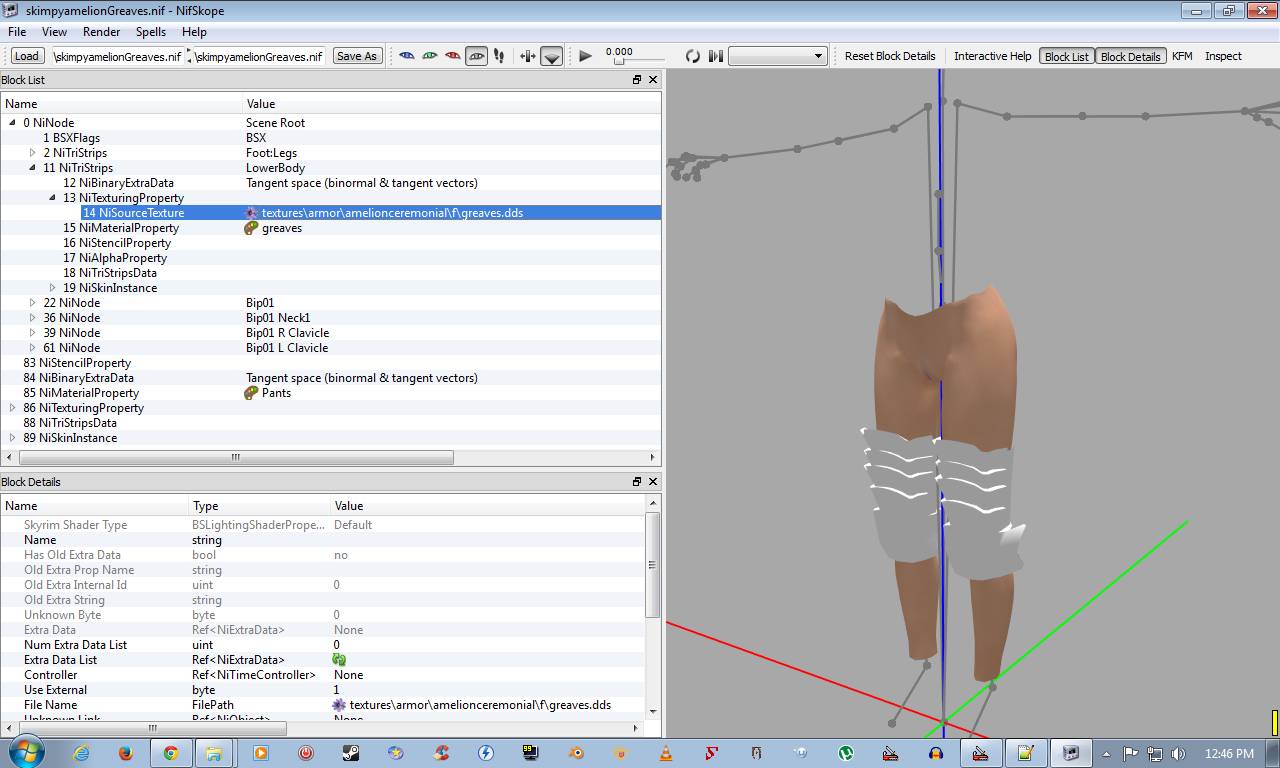The height and width of the screenshot is (768, 1280).
Task: Click the green refresh icon in Extra Data List
Action: (x=339, y=660)
